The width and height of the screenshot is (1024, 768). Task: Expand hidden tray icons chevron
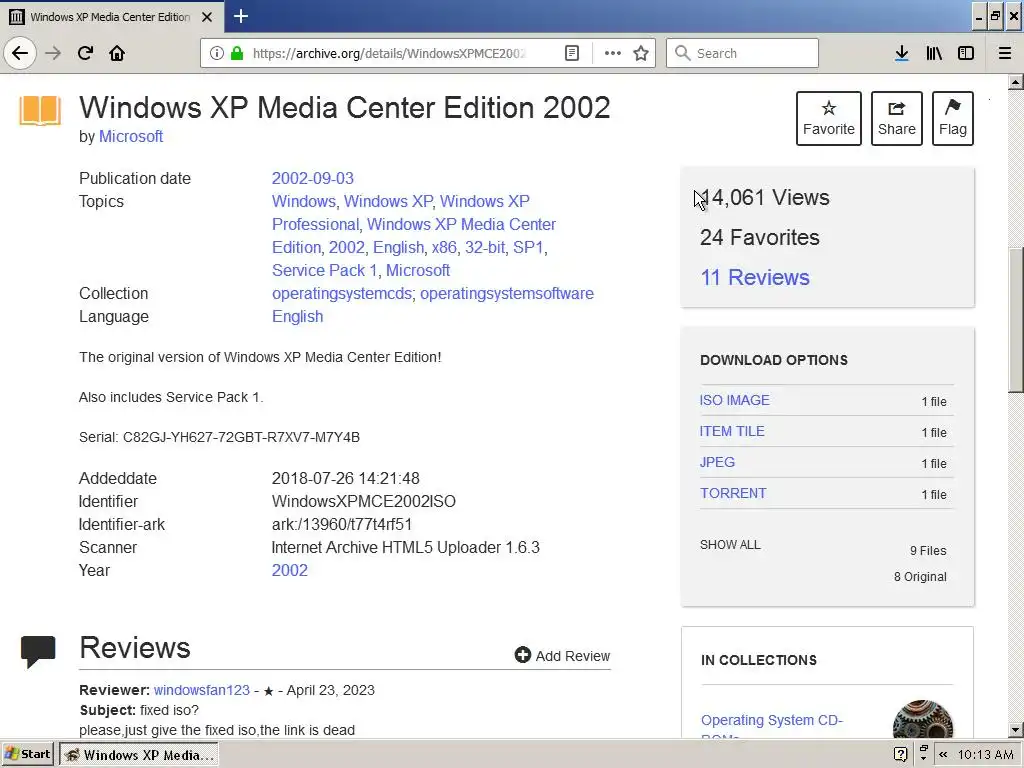point(943,754)
